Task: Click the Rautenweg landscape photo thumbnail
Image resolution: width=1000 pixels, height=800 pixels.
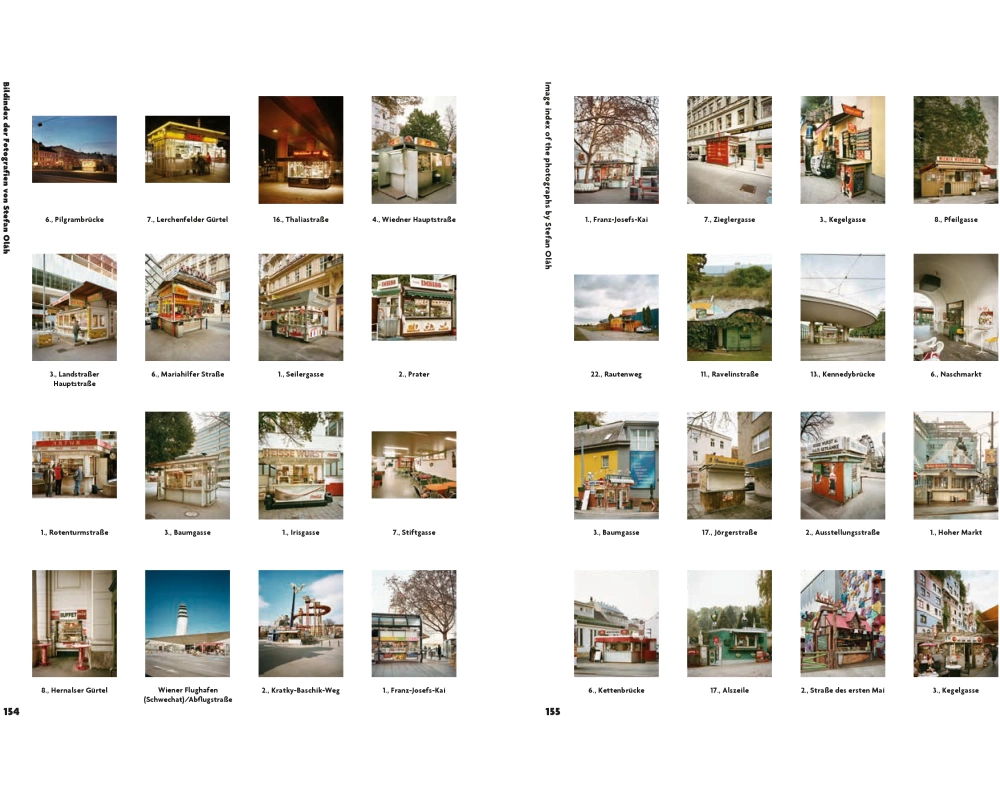Action: coord(616,308)
